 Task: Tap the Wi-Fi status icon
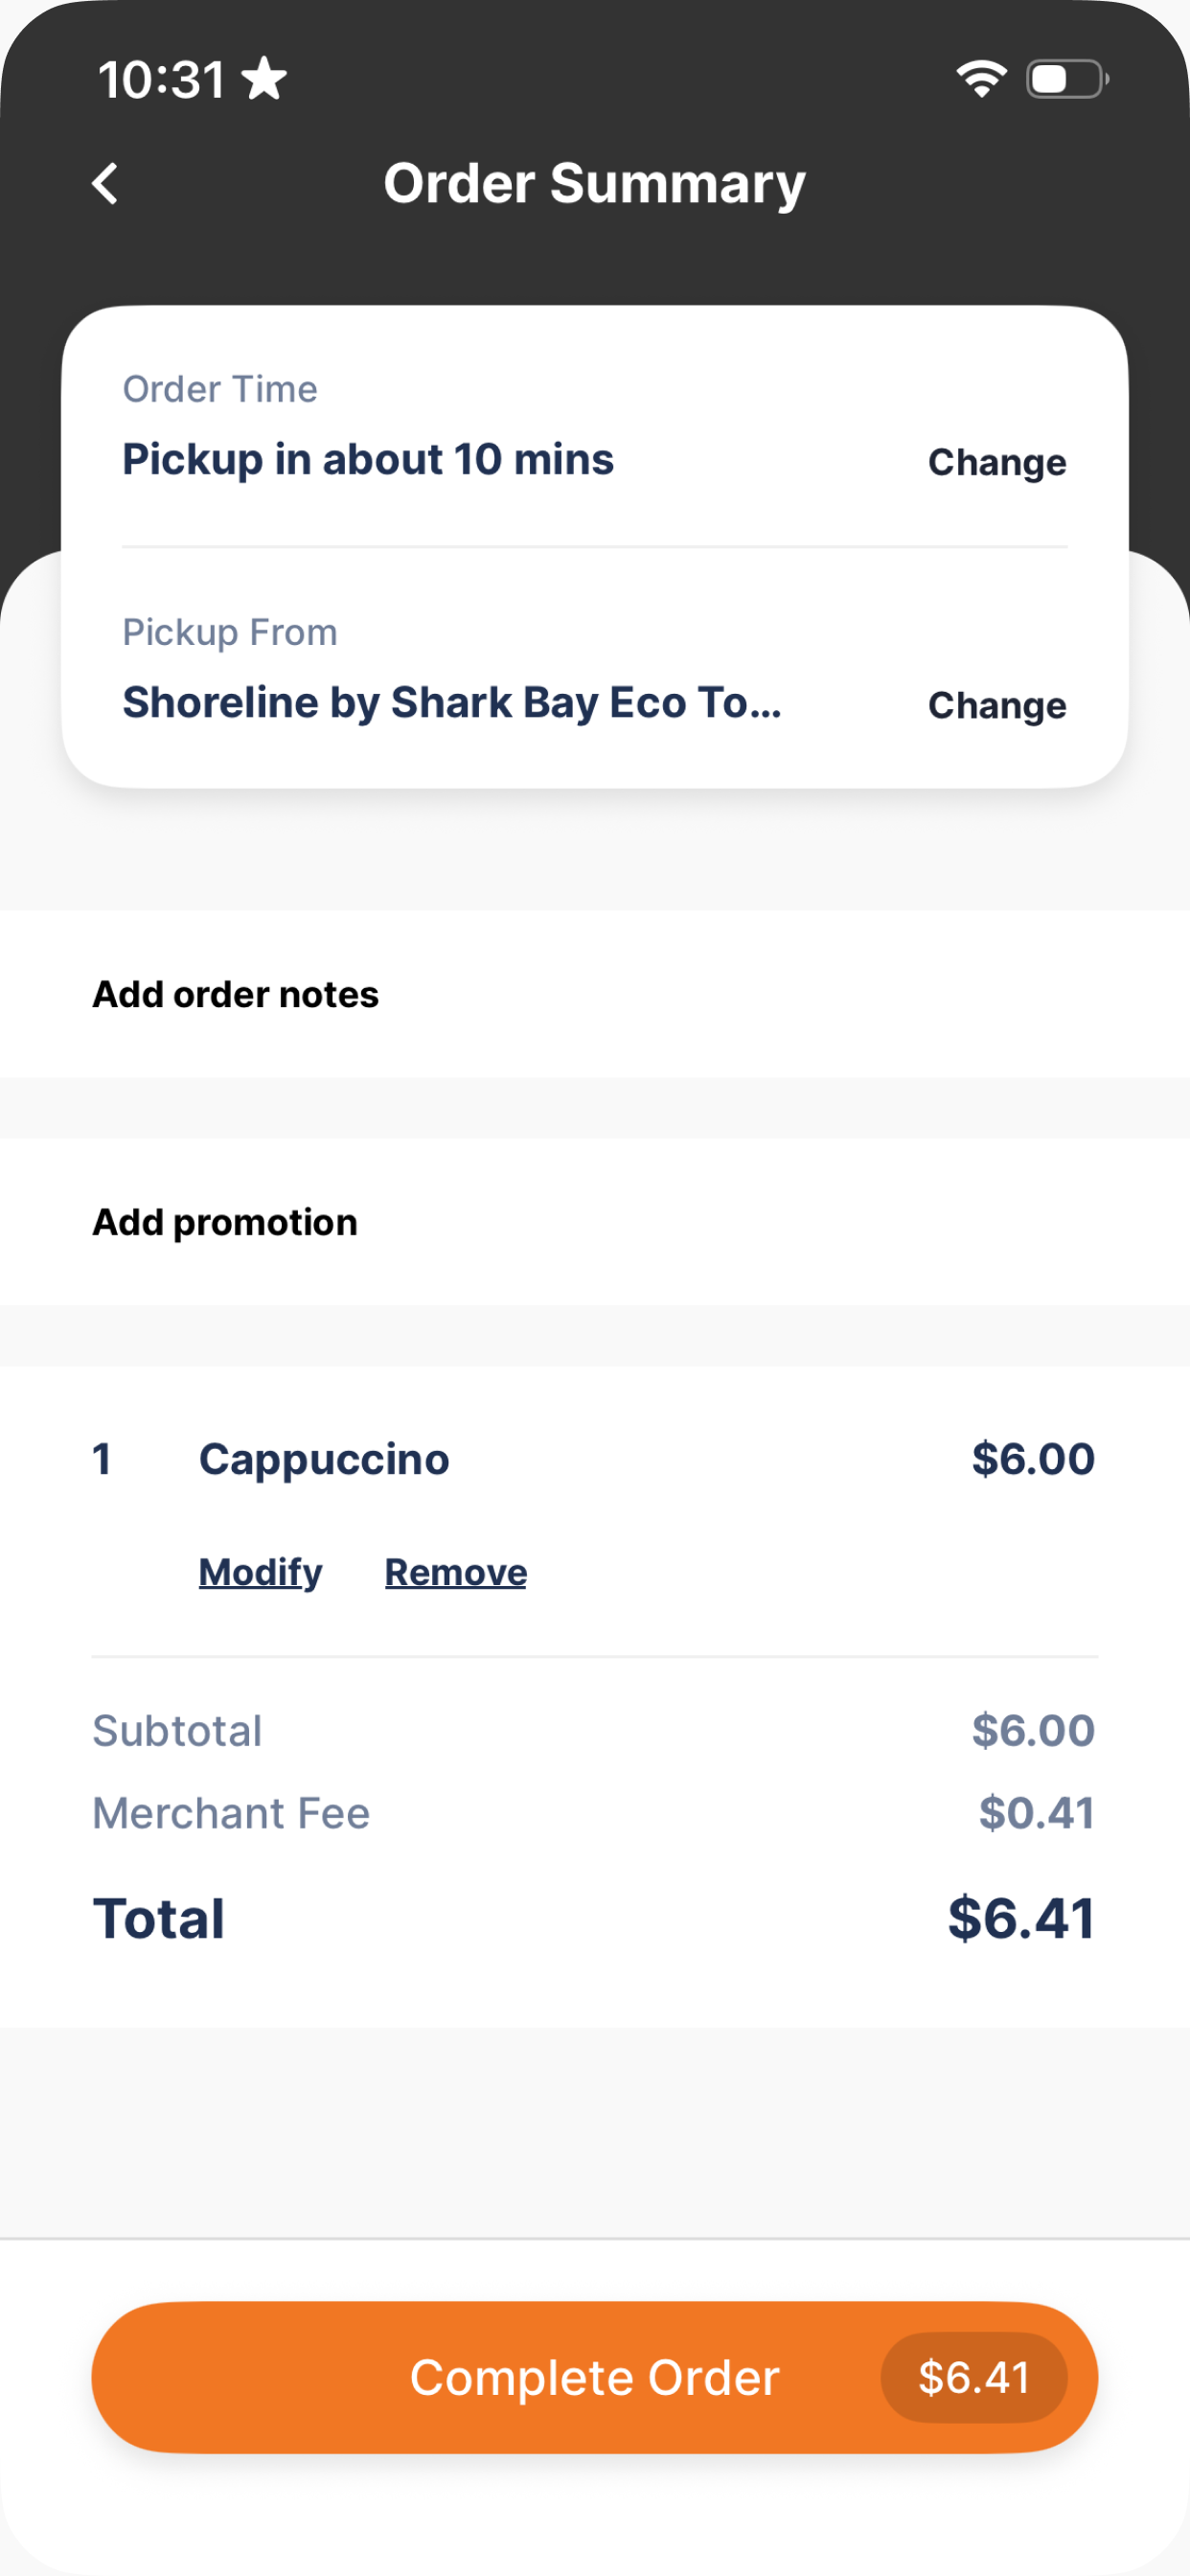point(981,79)
